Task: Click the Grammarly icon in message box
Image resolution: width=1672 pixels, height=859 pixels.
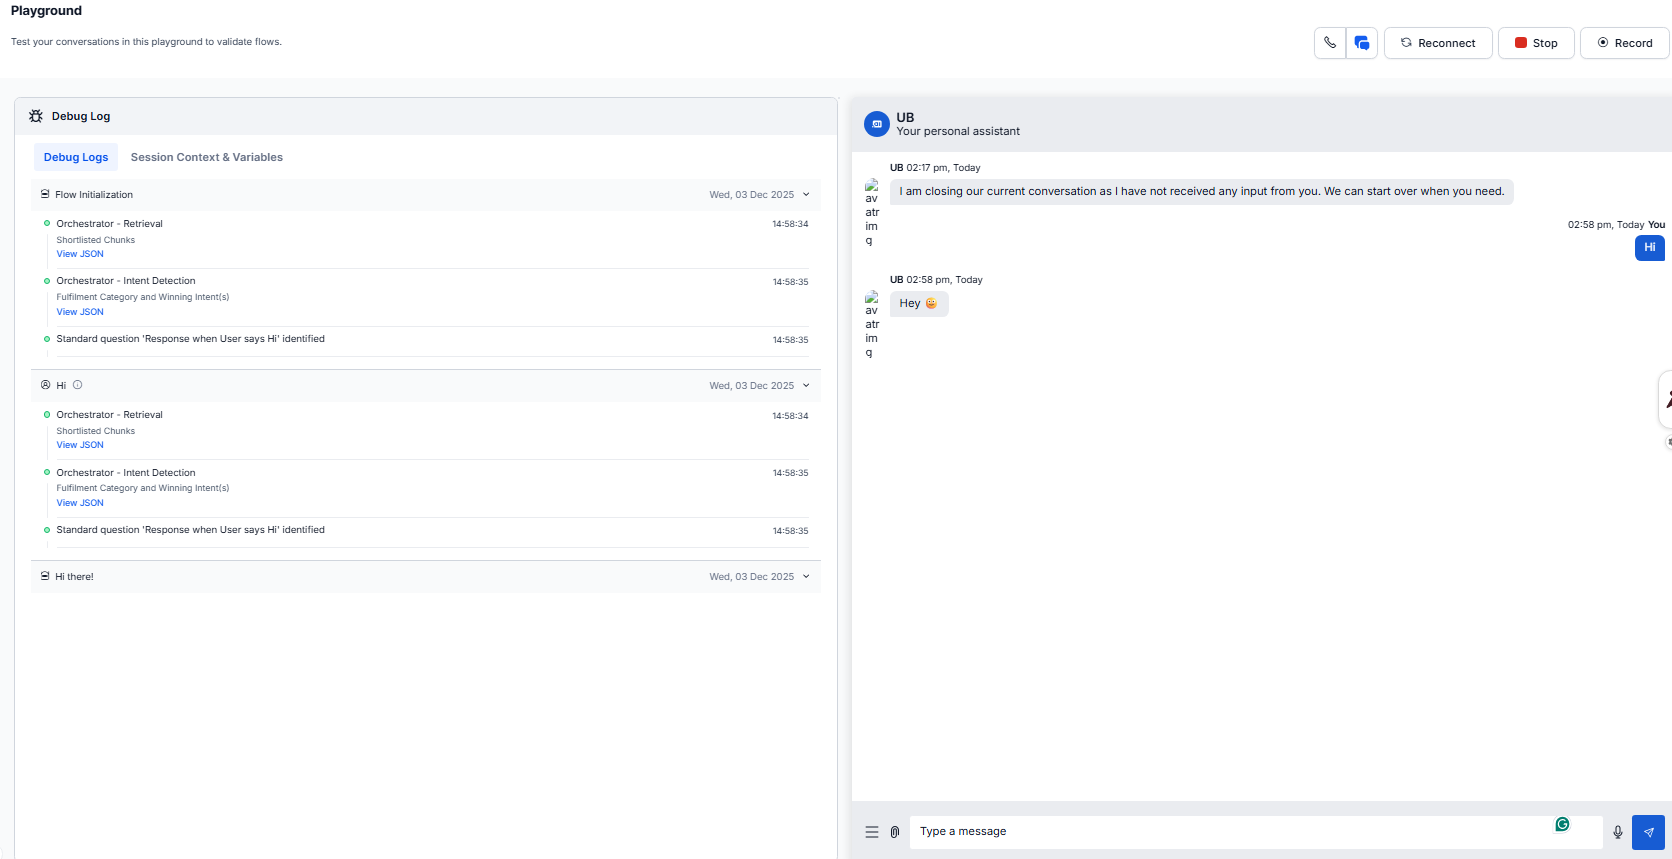Action: pyautogui.click(x=1562, y=825)
